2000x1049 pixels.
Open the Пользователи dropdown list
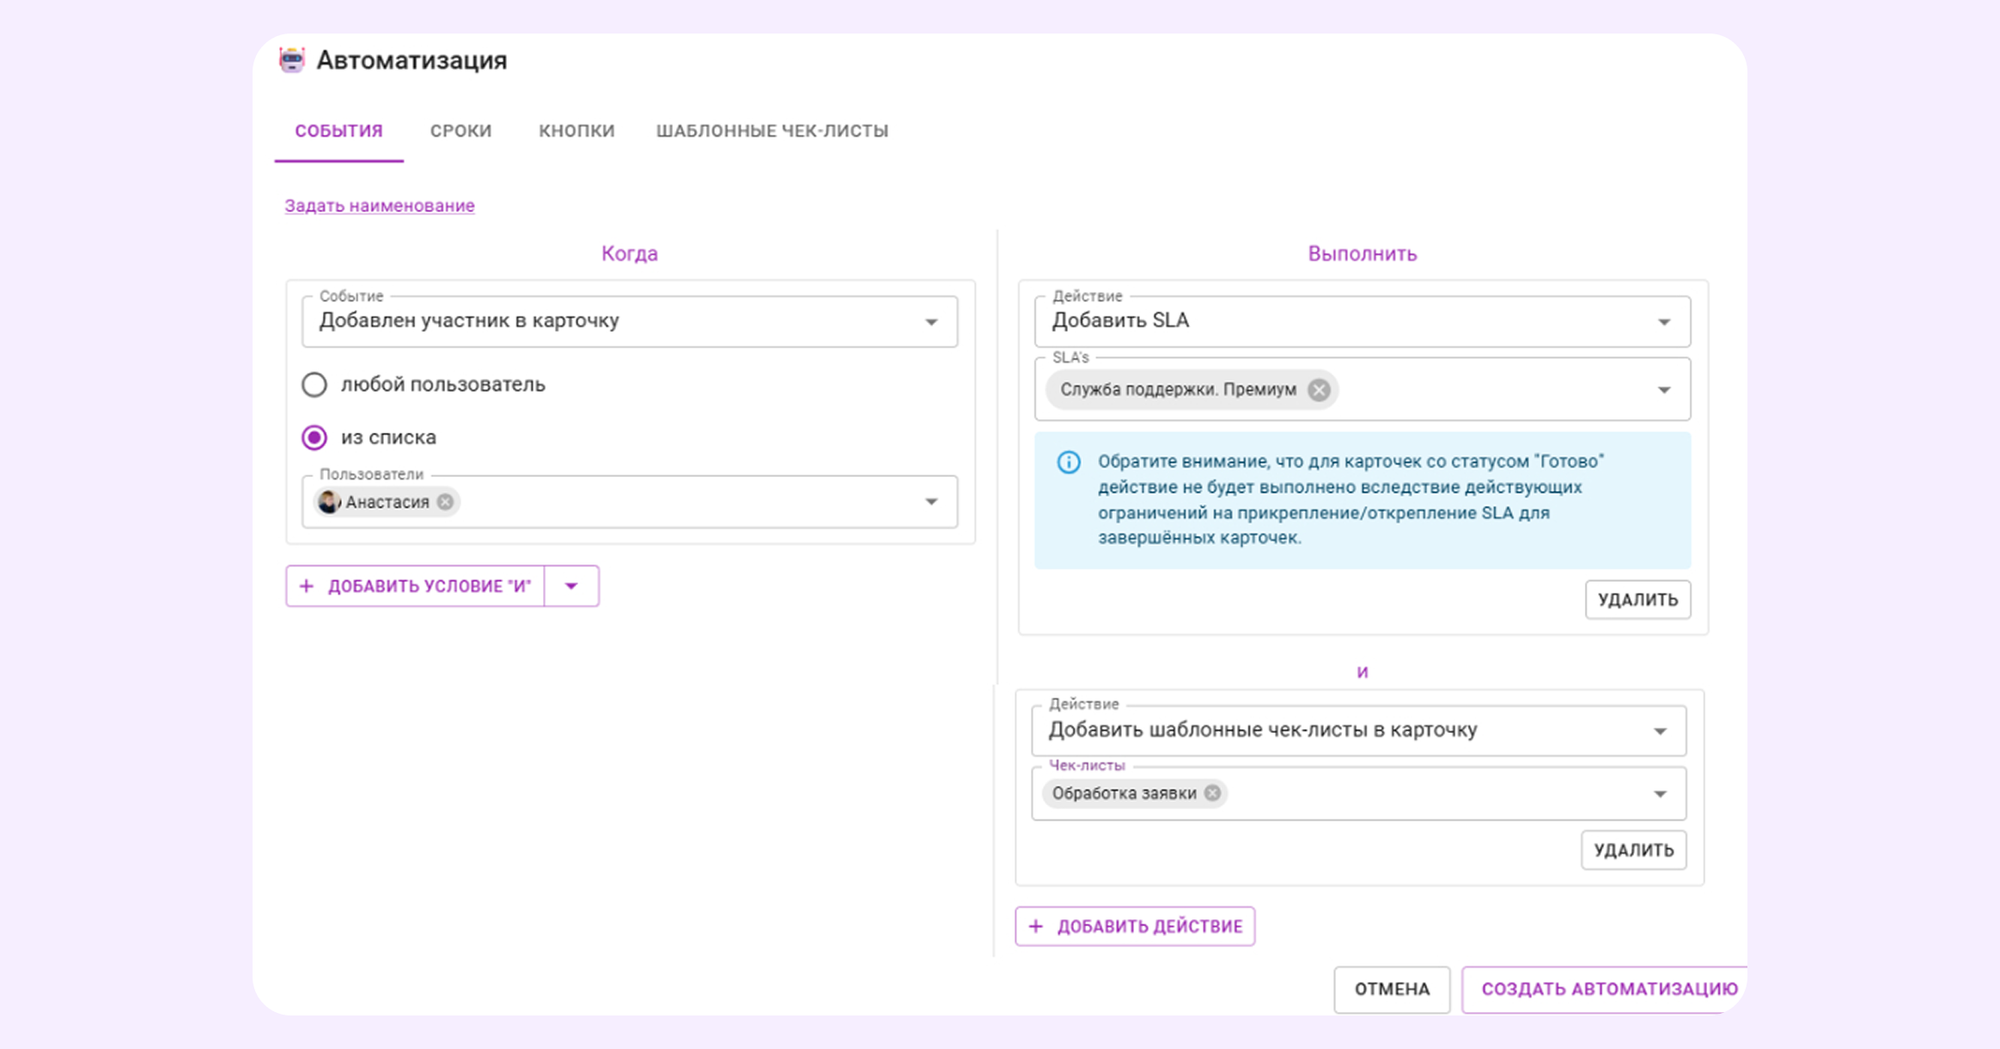pyautogui.click(x=931, y=502)
